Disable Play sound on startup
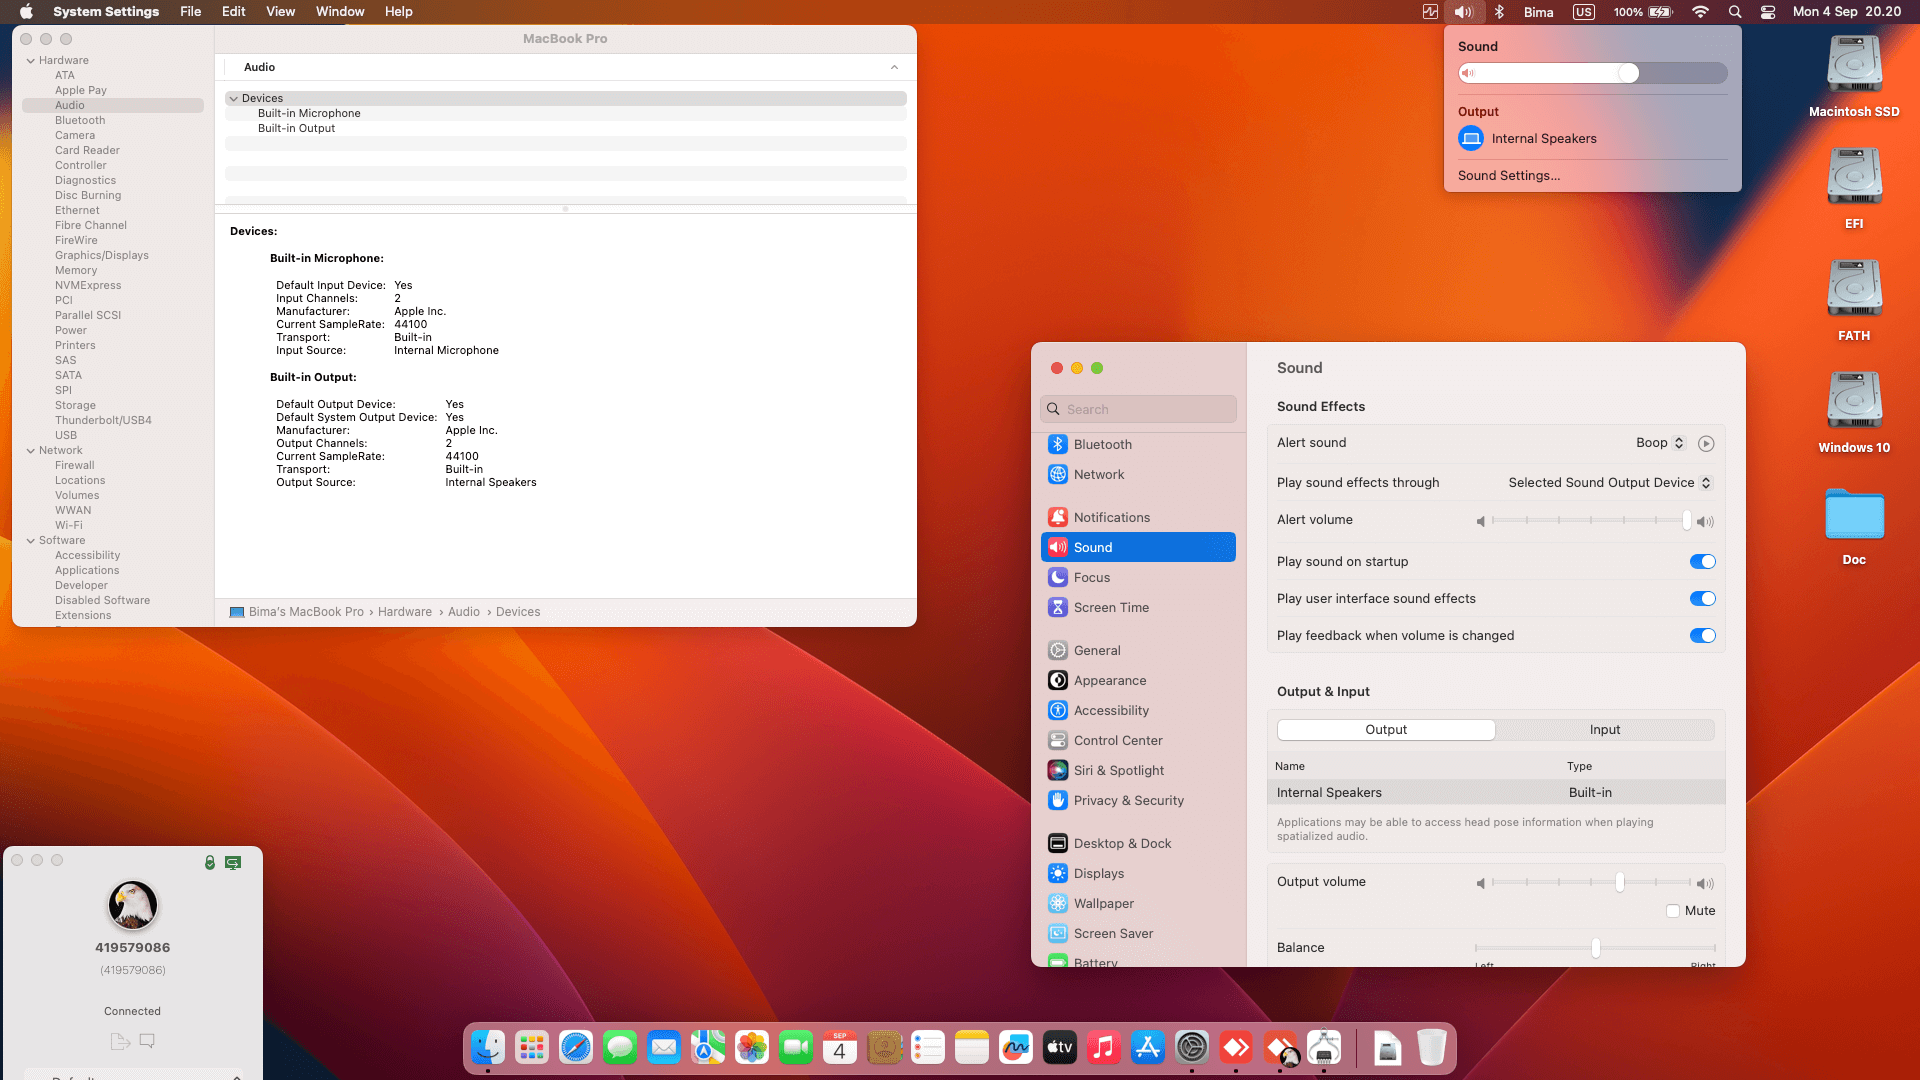The width and height of the screenshot is (1920, 1080). [x=1702, y=561]
